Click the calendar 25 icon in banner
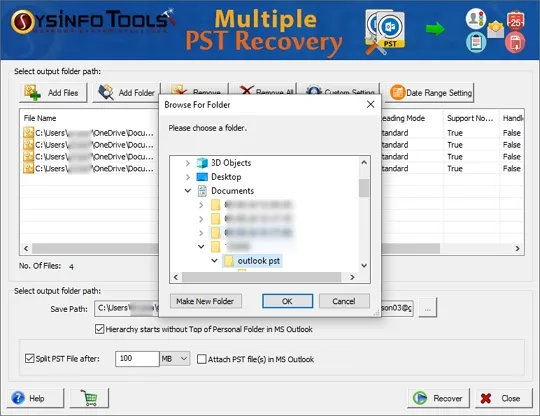This screenshot has width=540, height=416. click(x=516, y=20)
